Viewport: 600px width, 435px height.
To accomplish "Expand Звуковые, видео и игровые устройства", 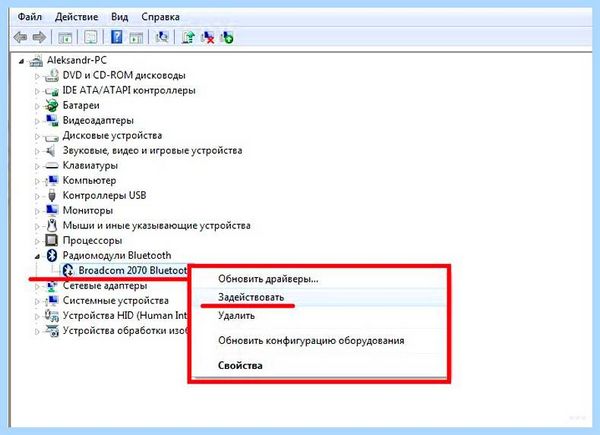I will (x=37, y=151).
